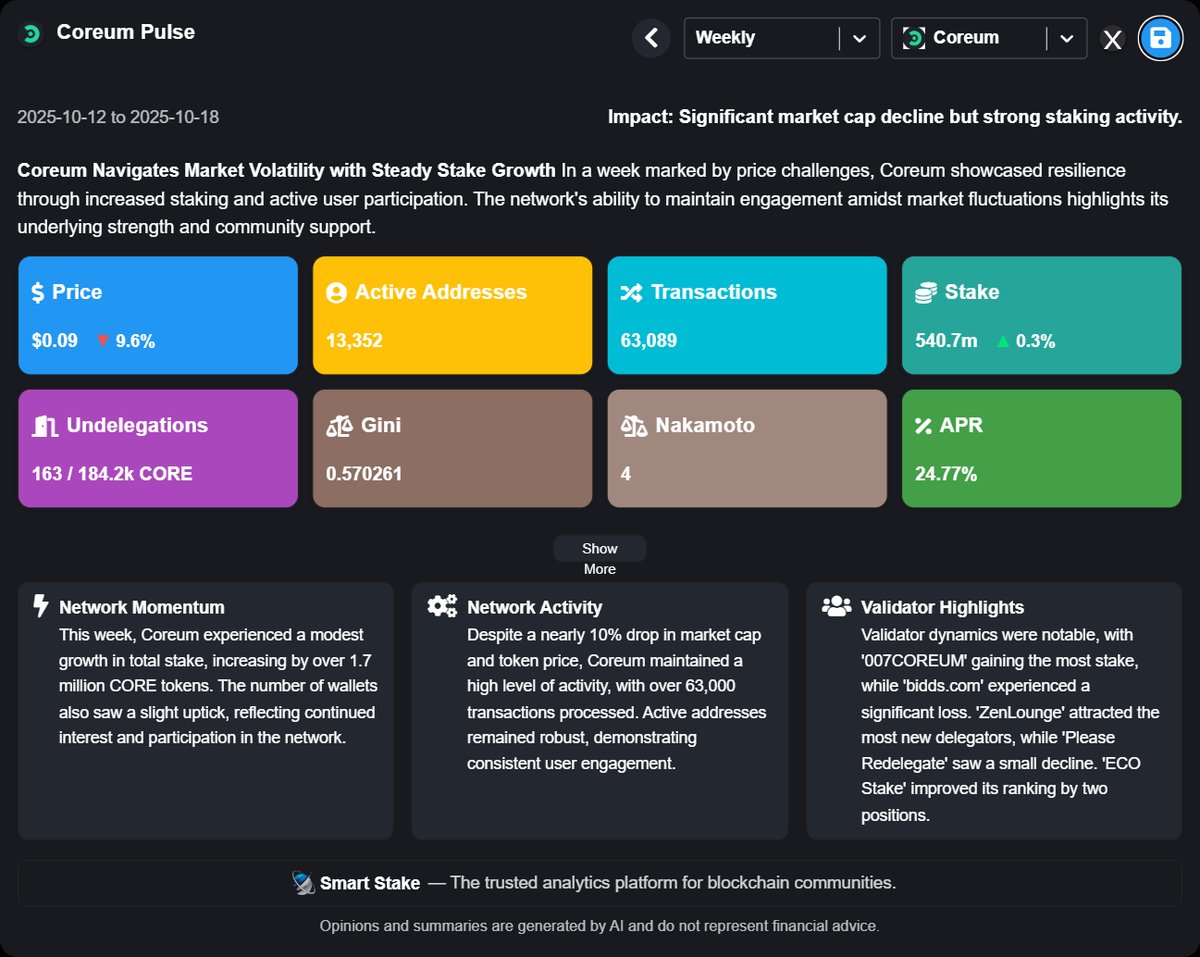The image size is (1200, 957).
Task: Click the 540.7m stake value
Action: pos(946,341)
